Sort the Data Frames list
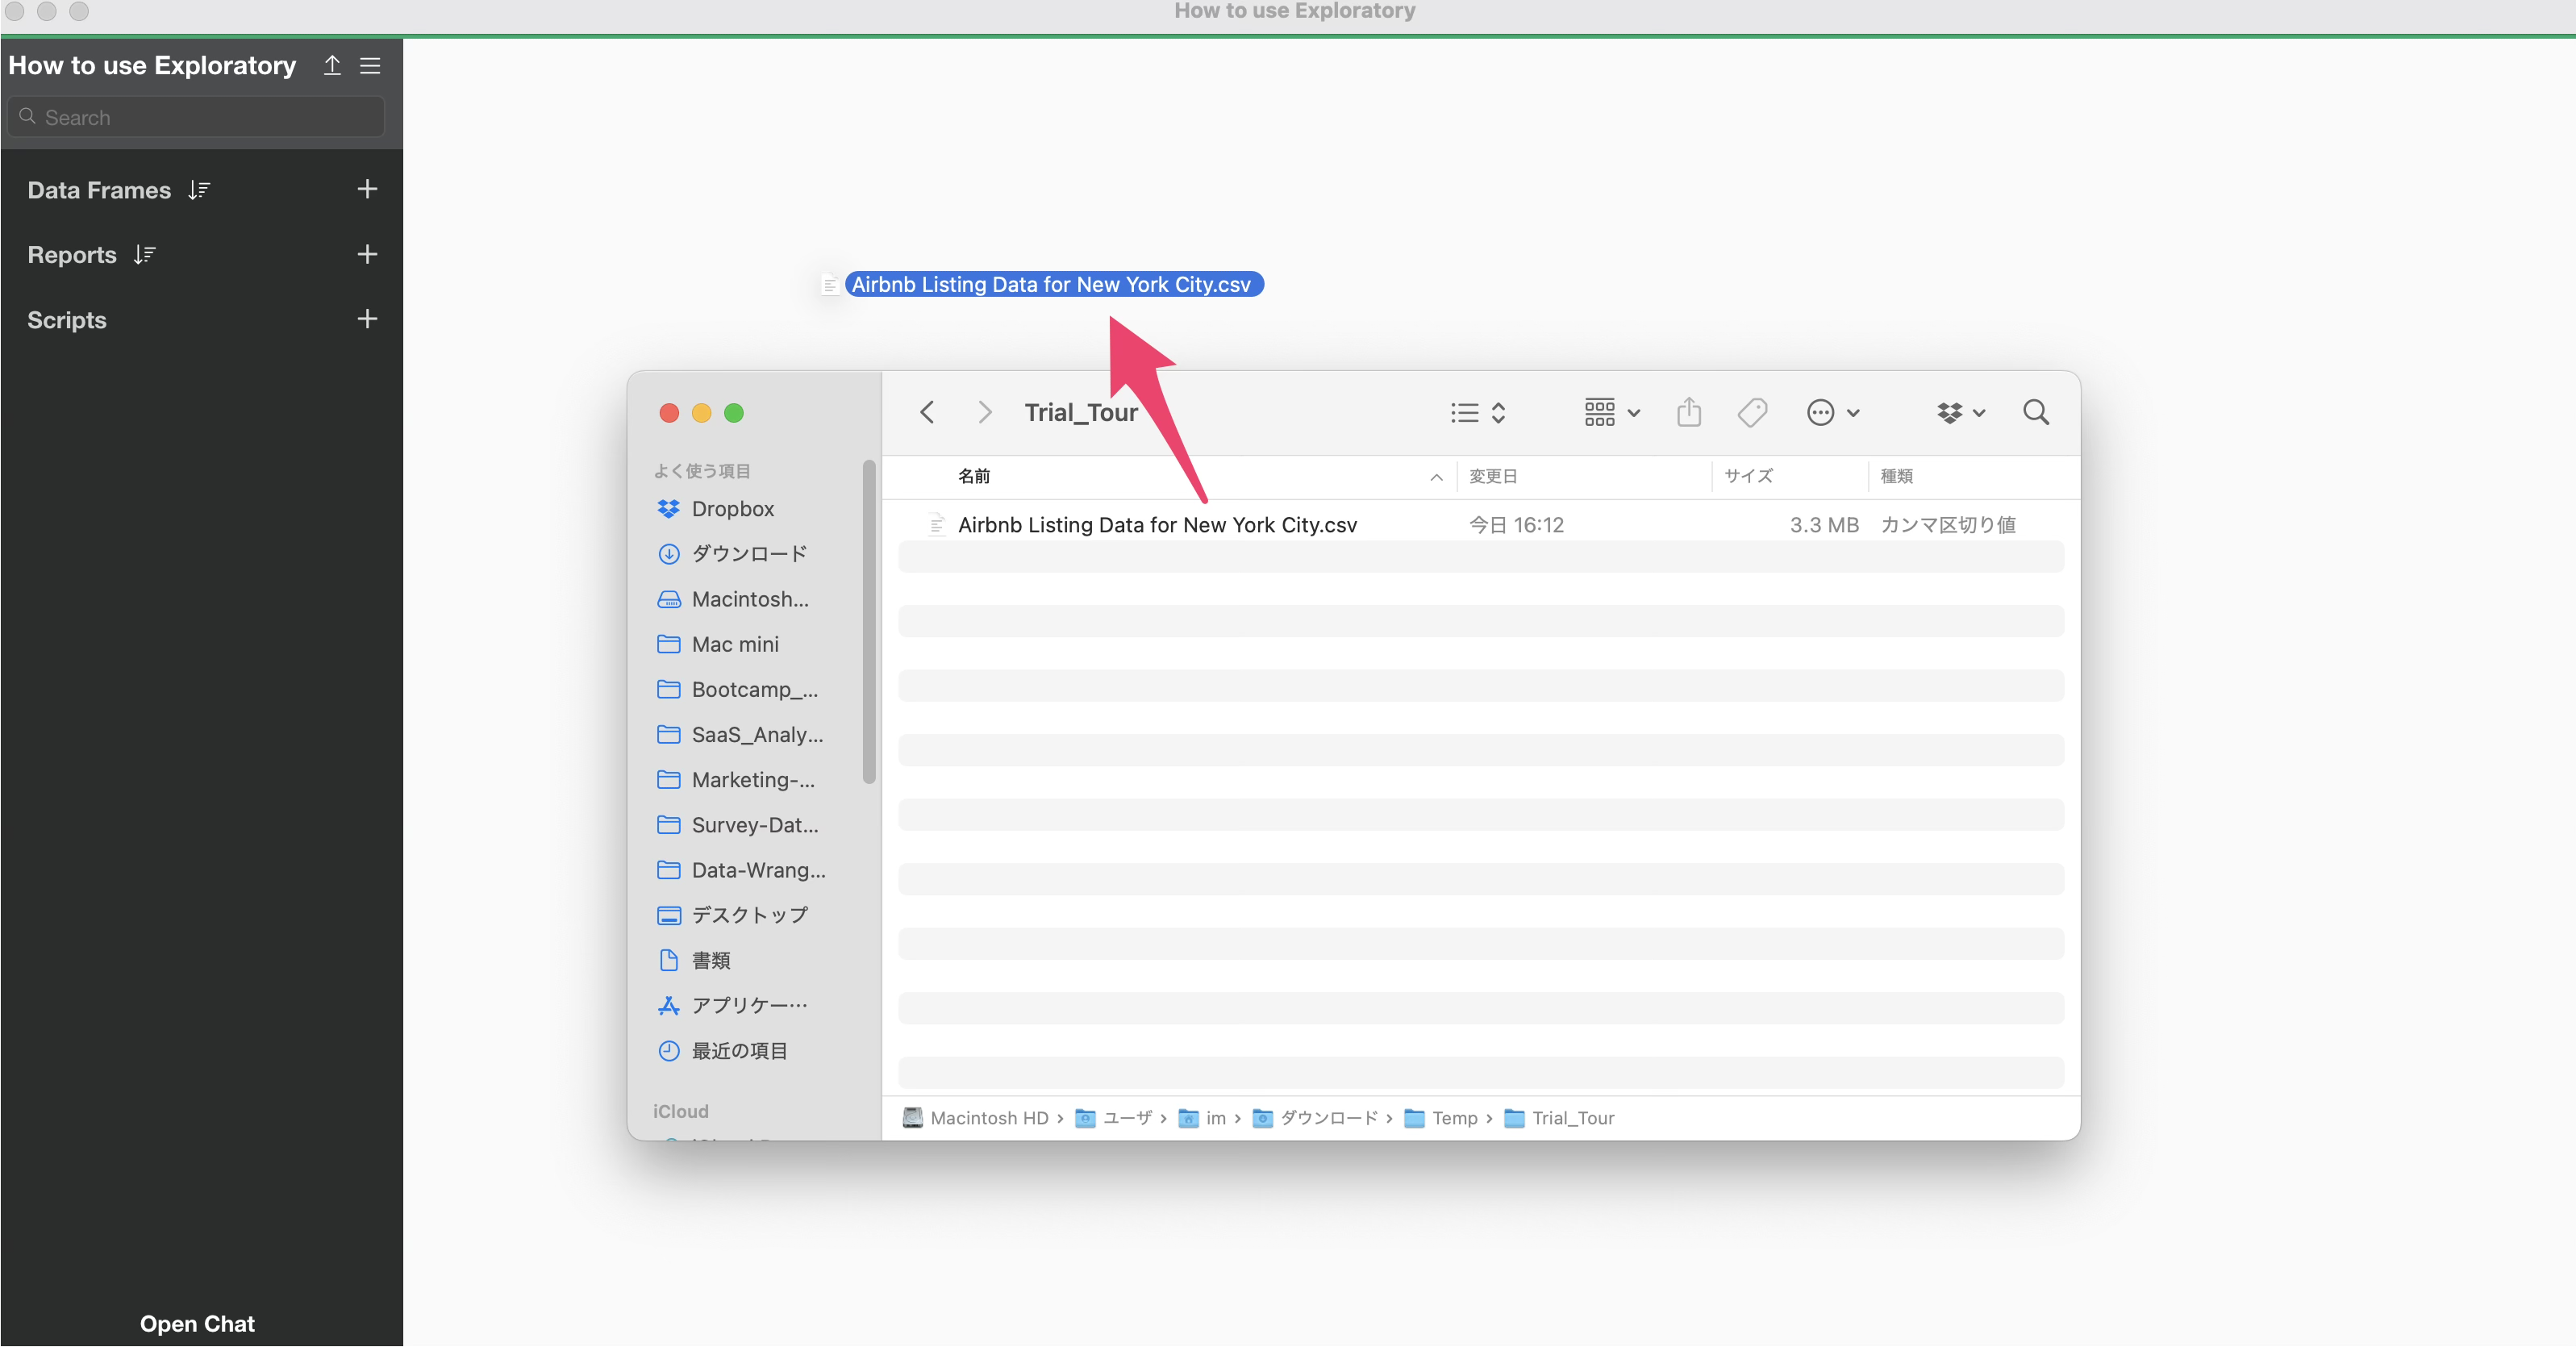 coord(199,190)
